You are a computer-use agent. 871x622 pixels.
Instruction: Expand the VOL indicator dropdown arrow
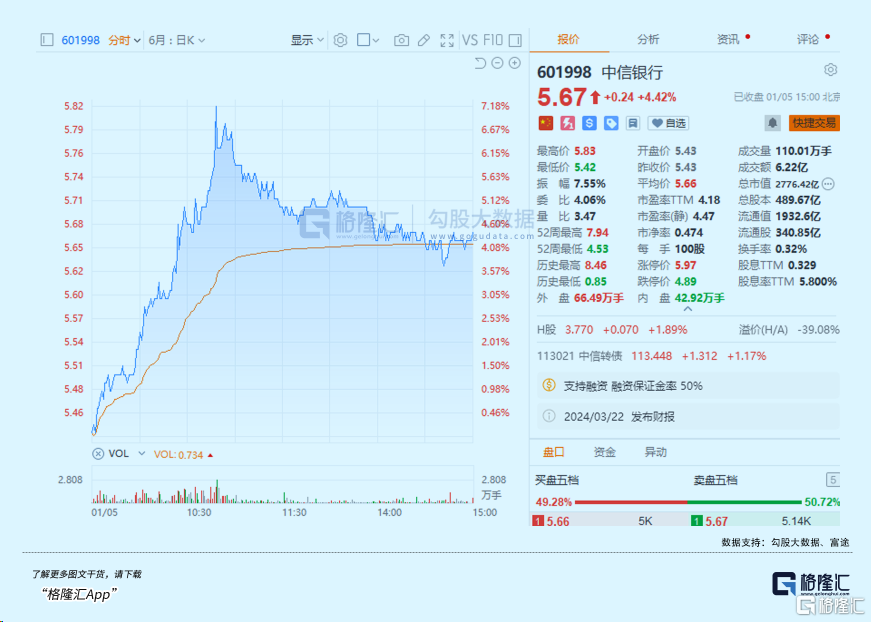(x=142, y=454)
